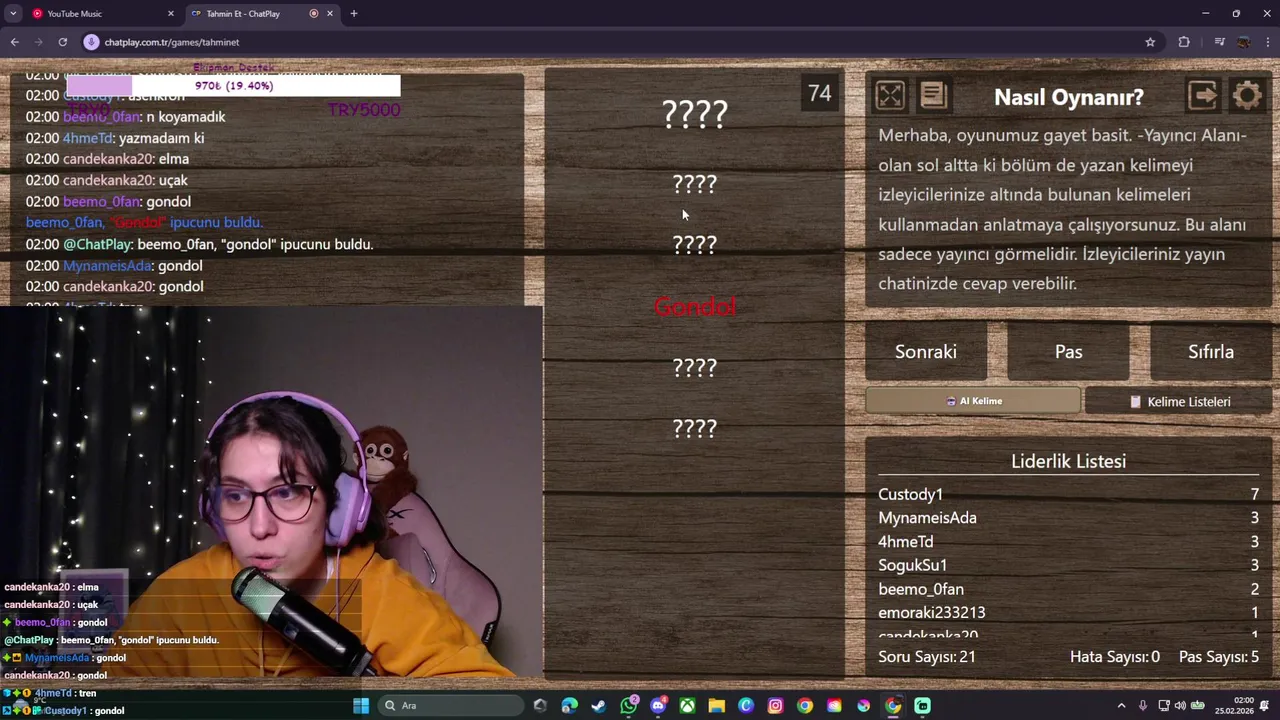Open Instagram from the taskbar
Image resolution: width=1280 pixels, height=720 pixels.
(x=775, y=706)
